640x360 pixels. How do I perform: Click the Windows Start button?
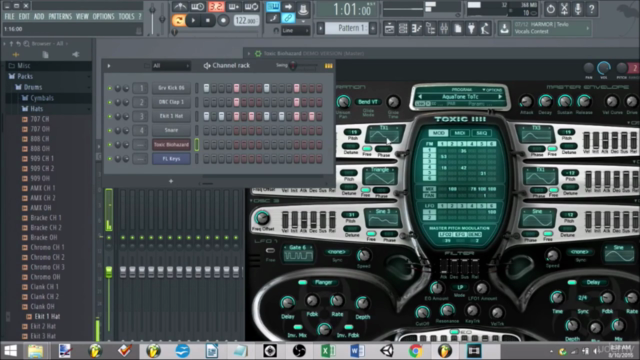10,351
